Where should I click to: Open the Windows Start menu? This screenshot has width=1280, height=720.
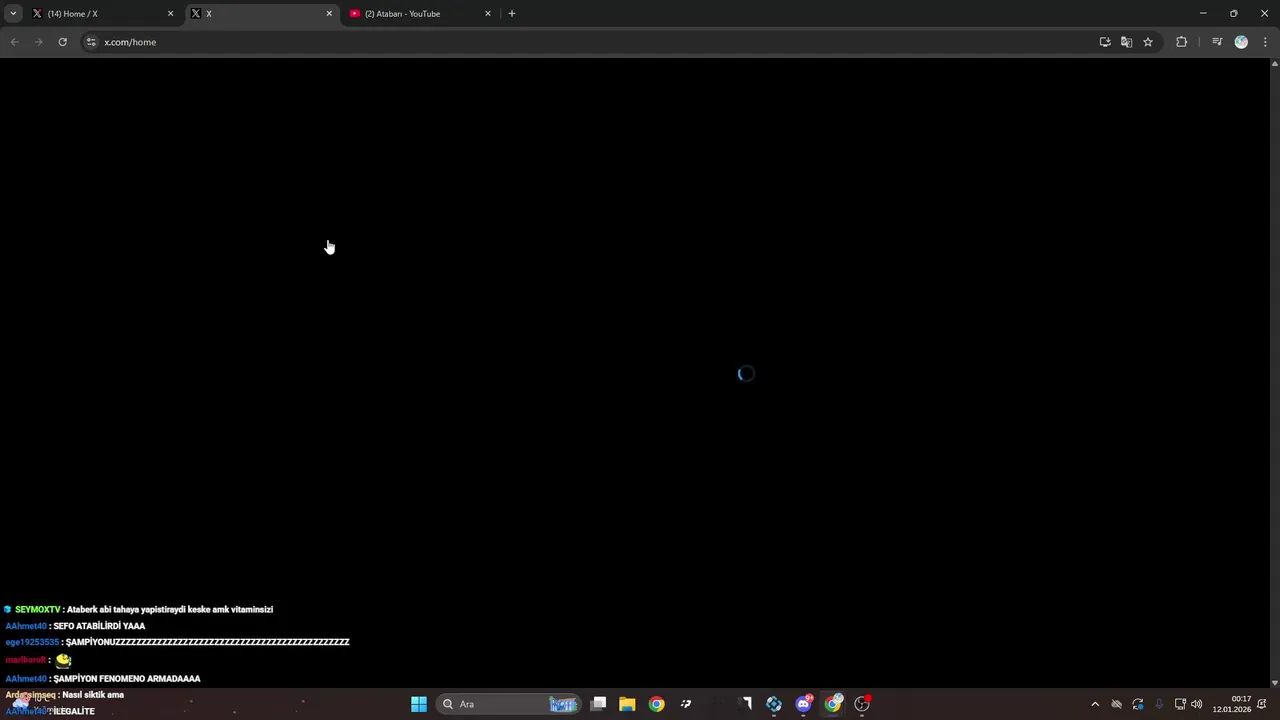pos(419,704)
